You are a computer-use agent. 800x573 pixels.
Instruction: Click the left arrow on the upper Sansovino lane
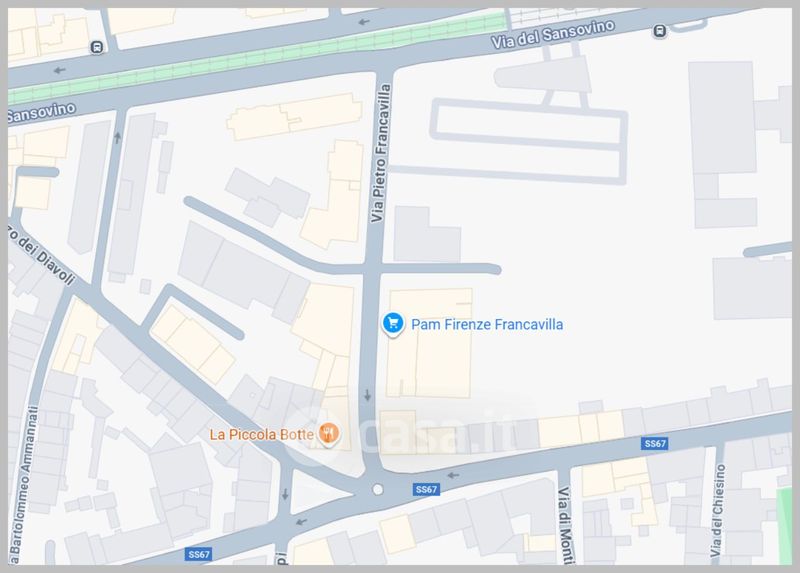coord(363,22)
